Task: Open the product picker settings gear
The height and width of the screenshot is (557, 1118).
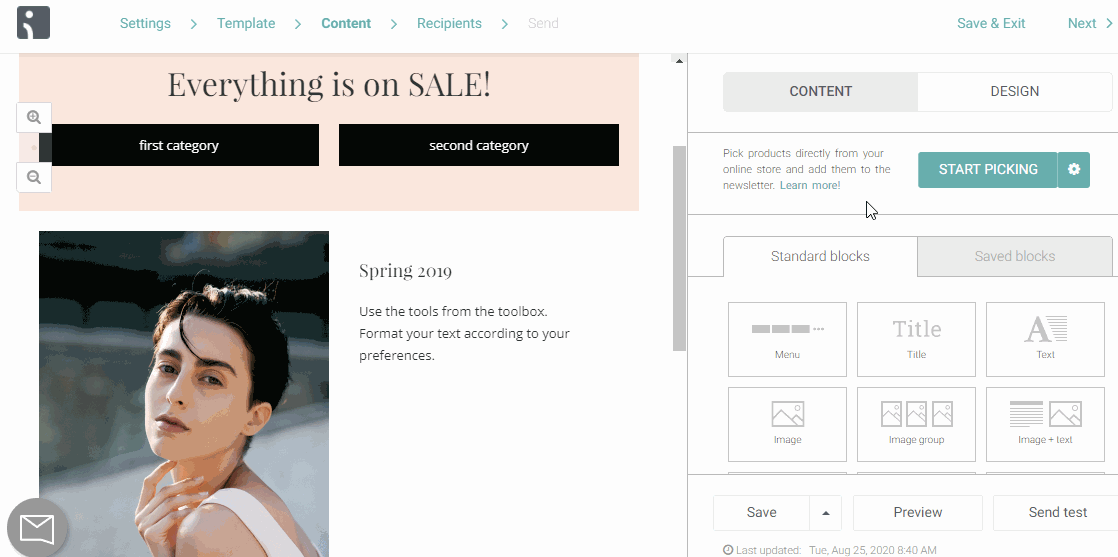Action: click(x=1074, y=170)
